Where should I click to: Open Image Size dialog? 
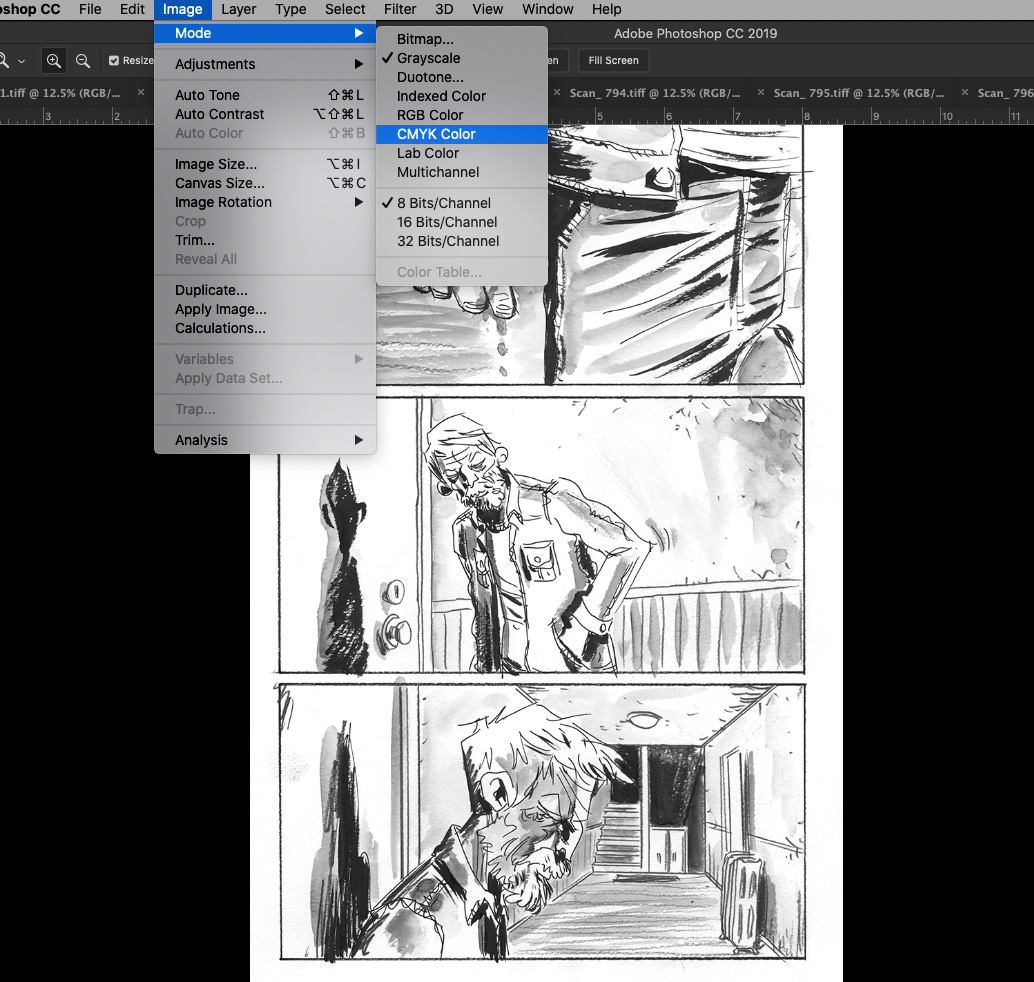265,164
